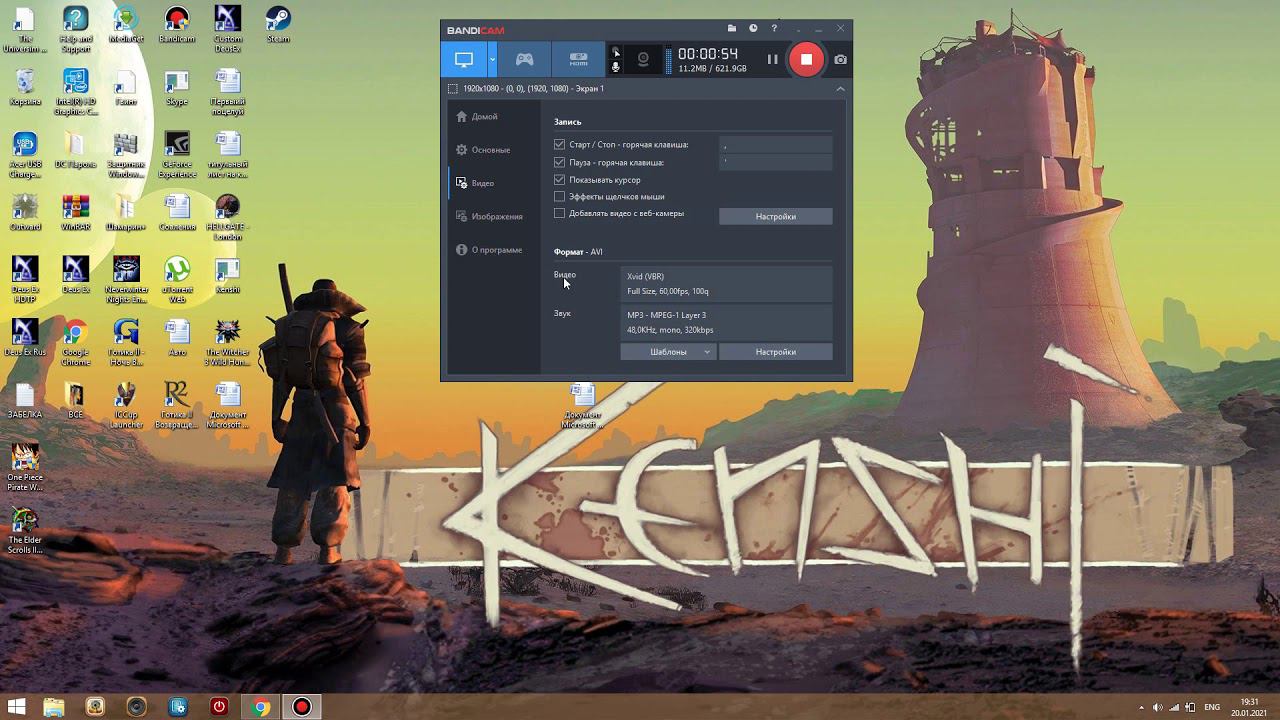Open screen recording mode dropdown arrow
The width and height of the screenshot is (1280, 720).
[x=492, y=59]
